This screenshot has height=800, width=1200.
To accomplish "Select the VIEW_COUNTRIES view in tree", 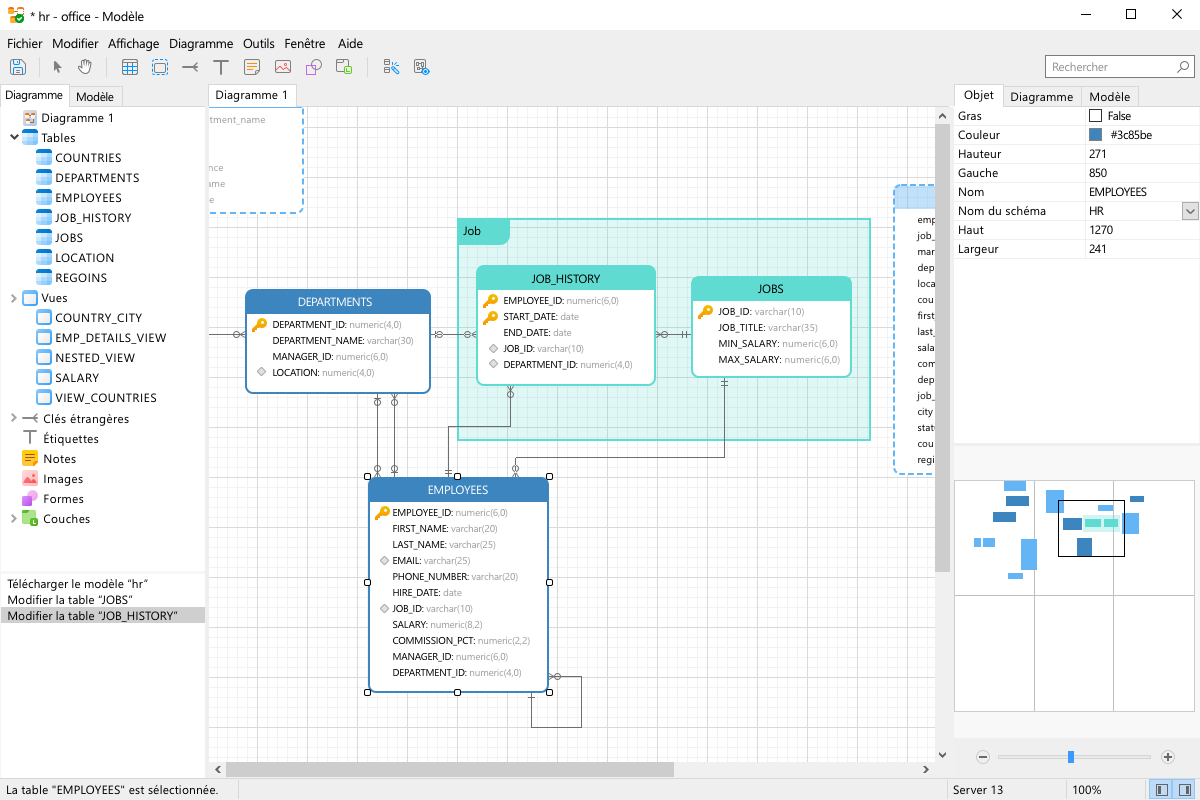I will (x=106, y=398).
